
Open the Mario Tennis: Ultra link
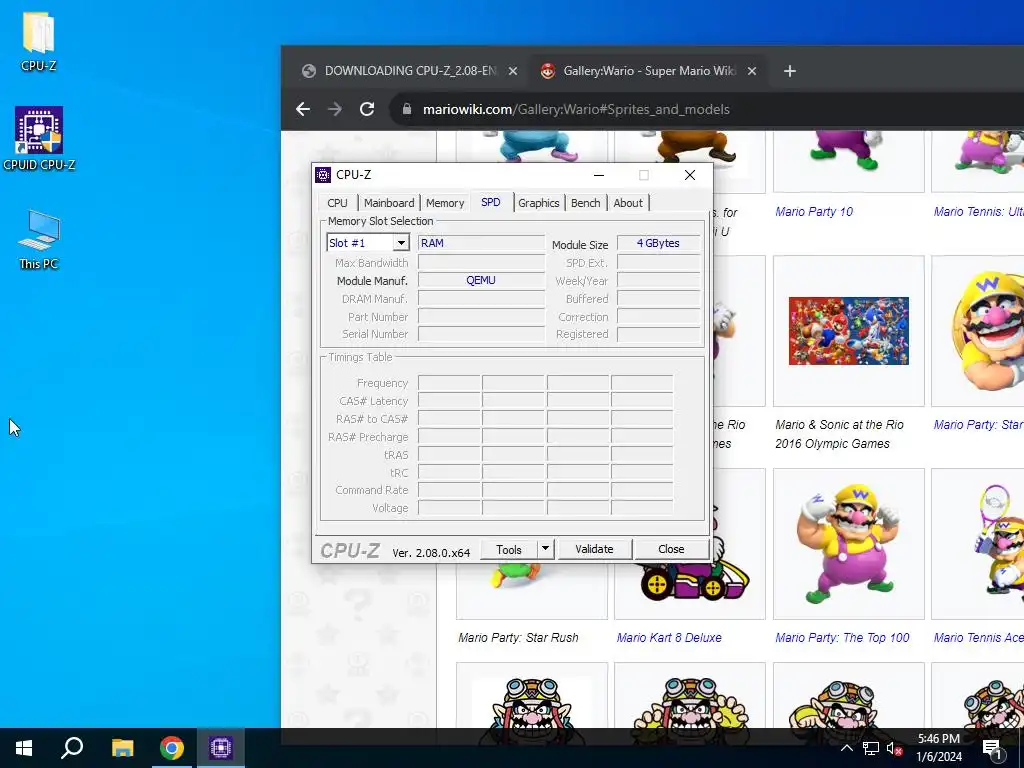click(978, 212)
